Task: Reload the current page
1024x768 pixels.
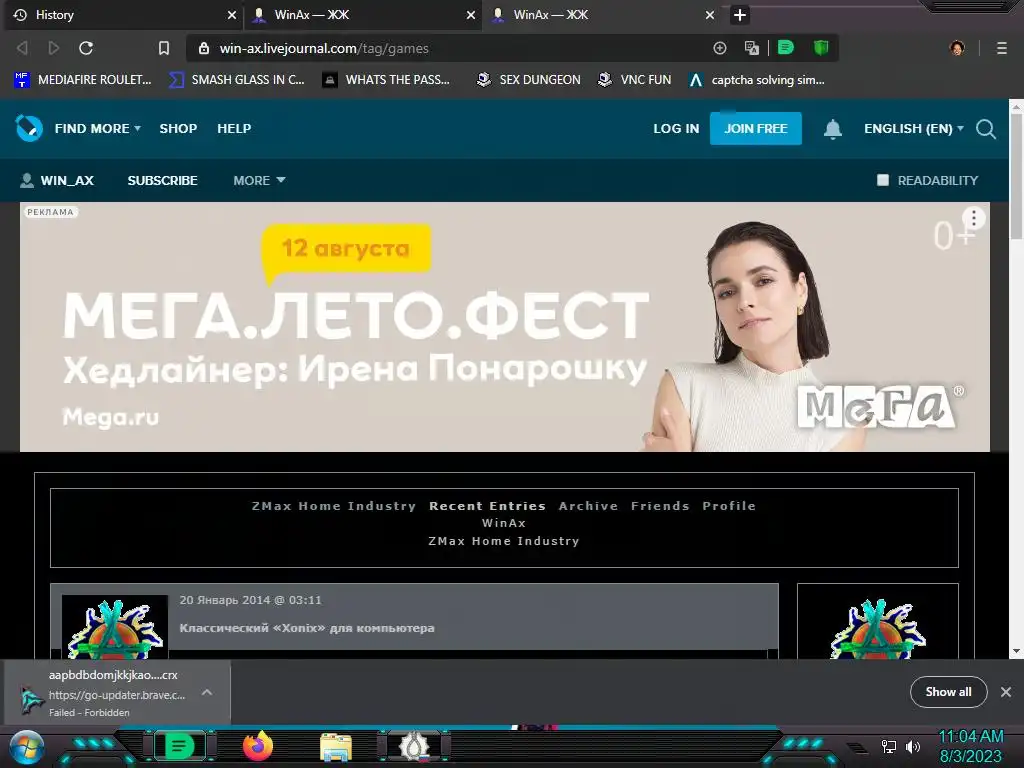Action: (86, 48)
